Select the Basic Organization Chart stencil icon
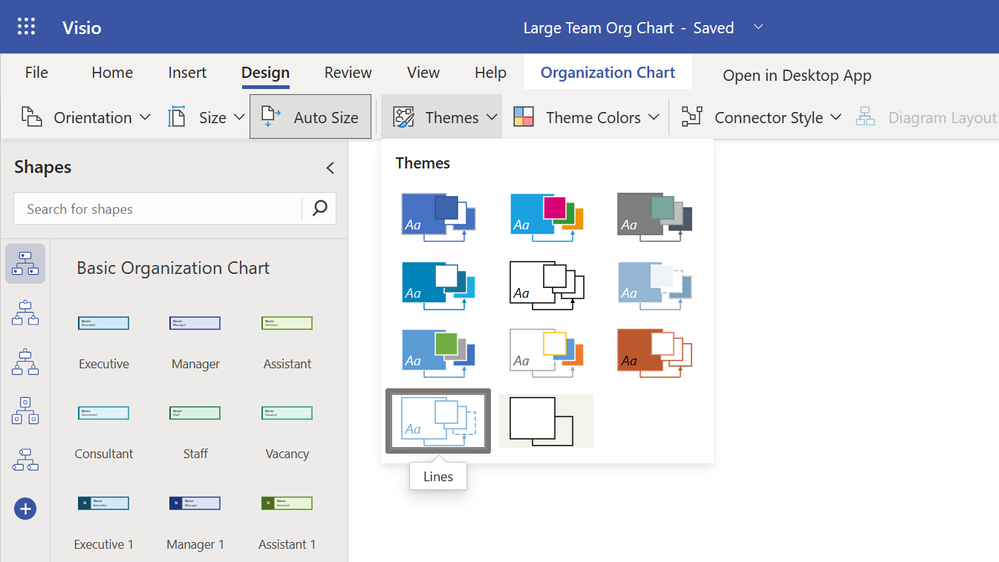This screenshot has height=562, width=999. (25, 264)
